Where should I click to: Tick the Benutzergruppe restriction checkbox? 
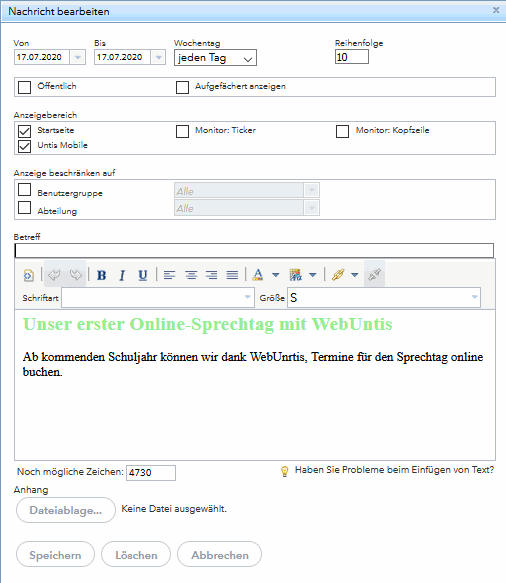[25, 190]
